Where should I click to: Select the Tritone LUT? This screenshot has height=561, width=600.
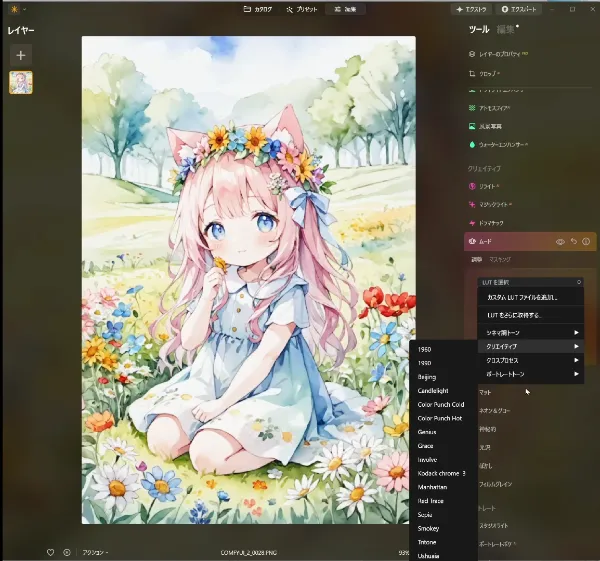pyautogui.click(x=443, y=542)
